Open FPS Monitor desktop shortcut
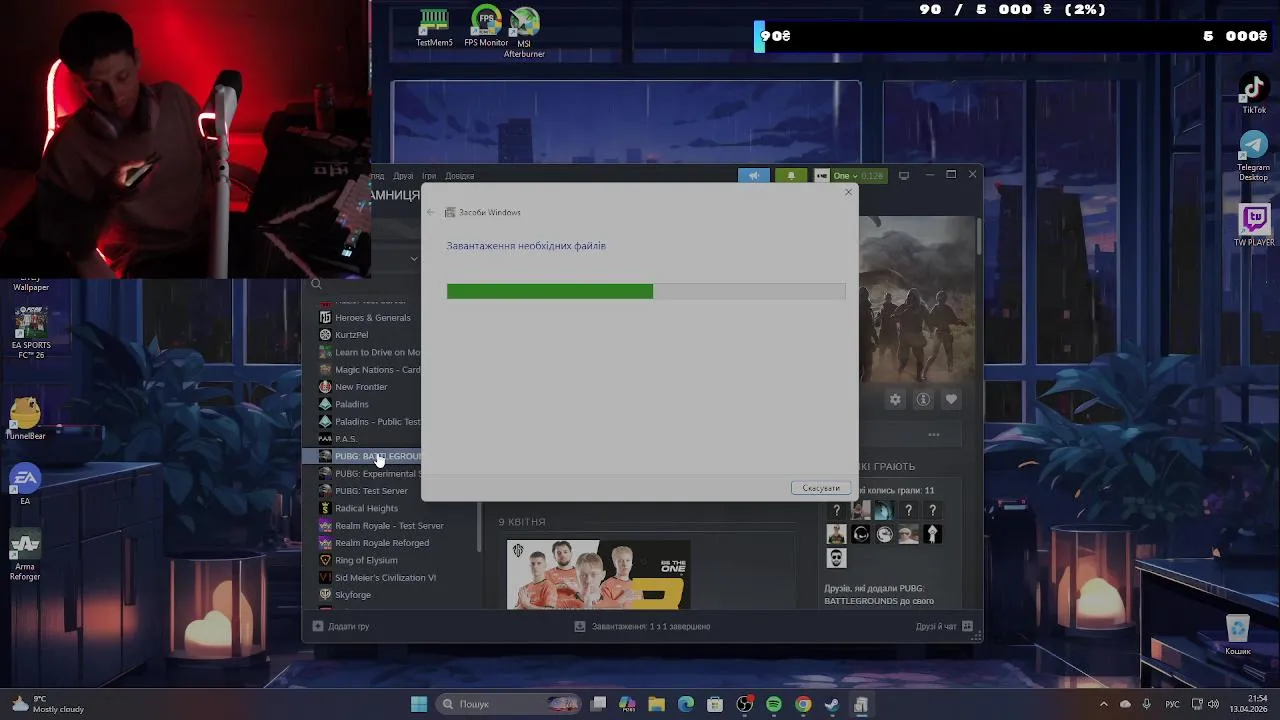1280x720 pixels. tap(486, 28)
